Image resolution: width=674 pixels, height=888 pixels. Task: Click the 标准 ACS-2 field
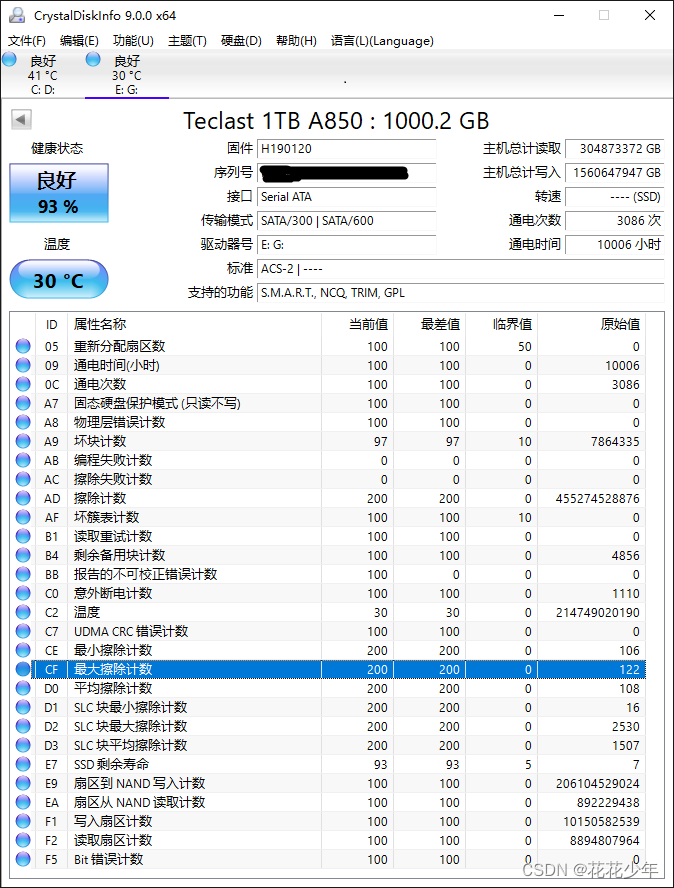click(460, 268)
